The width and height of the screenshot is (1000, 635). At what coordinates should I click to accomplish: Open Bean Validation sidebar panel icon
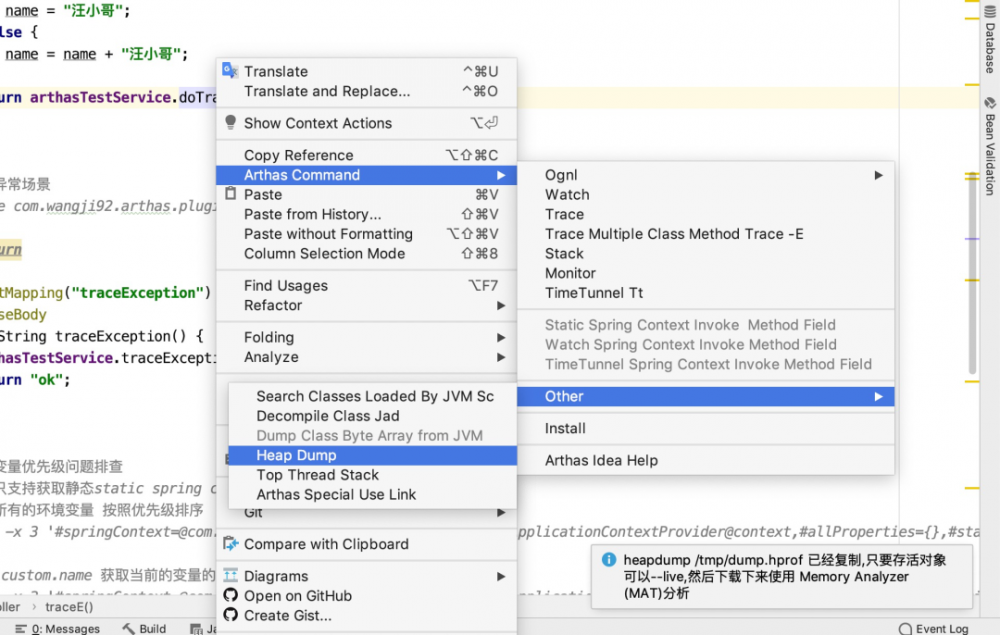coord(990,103)
